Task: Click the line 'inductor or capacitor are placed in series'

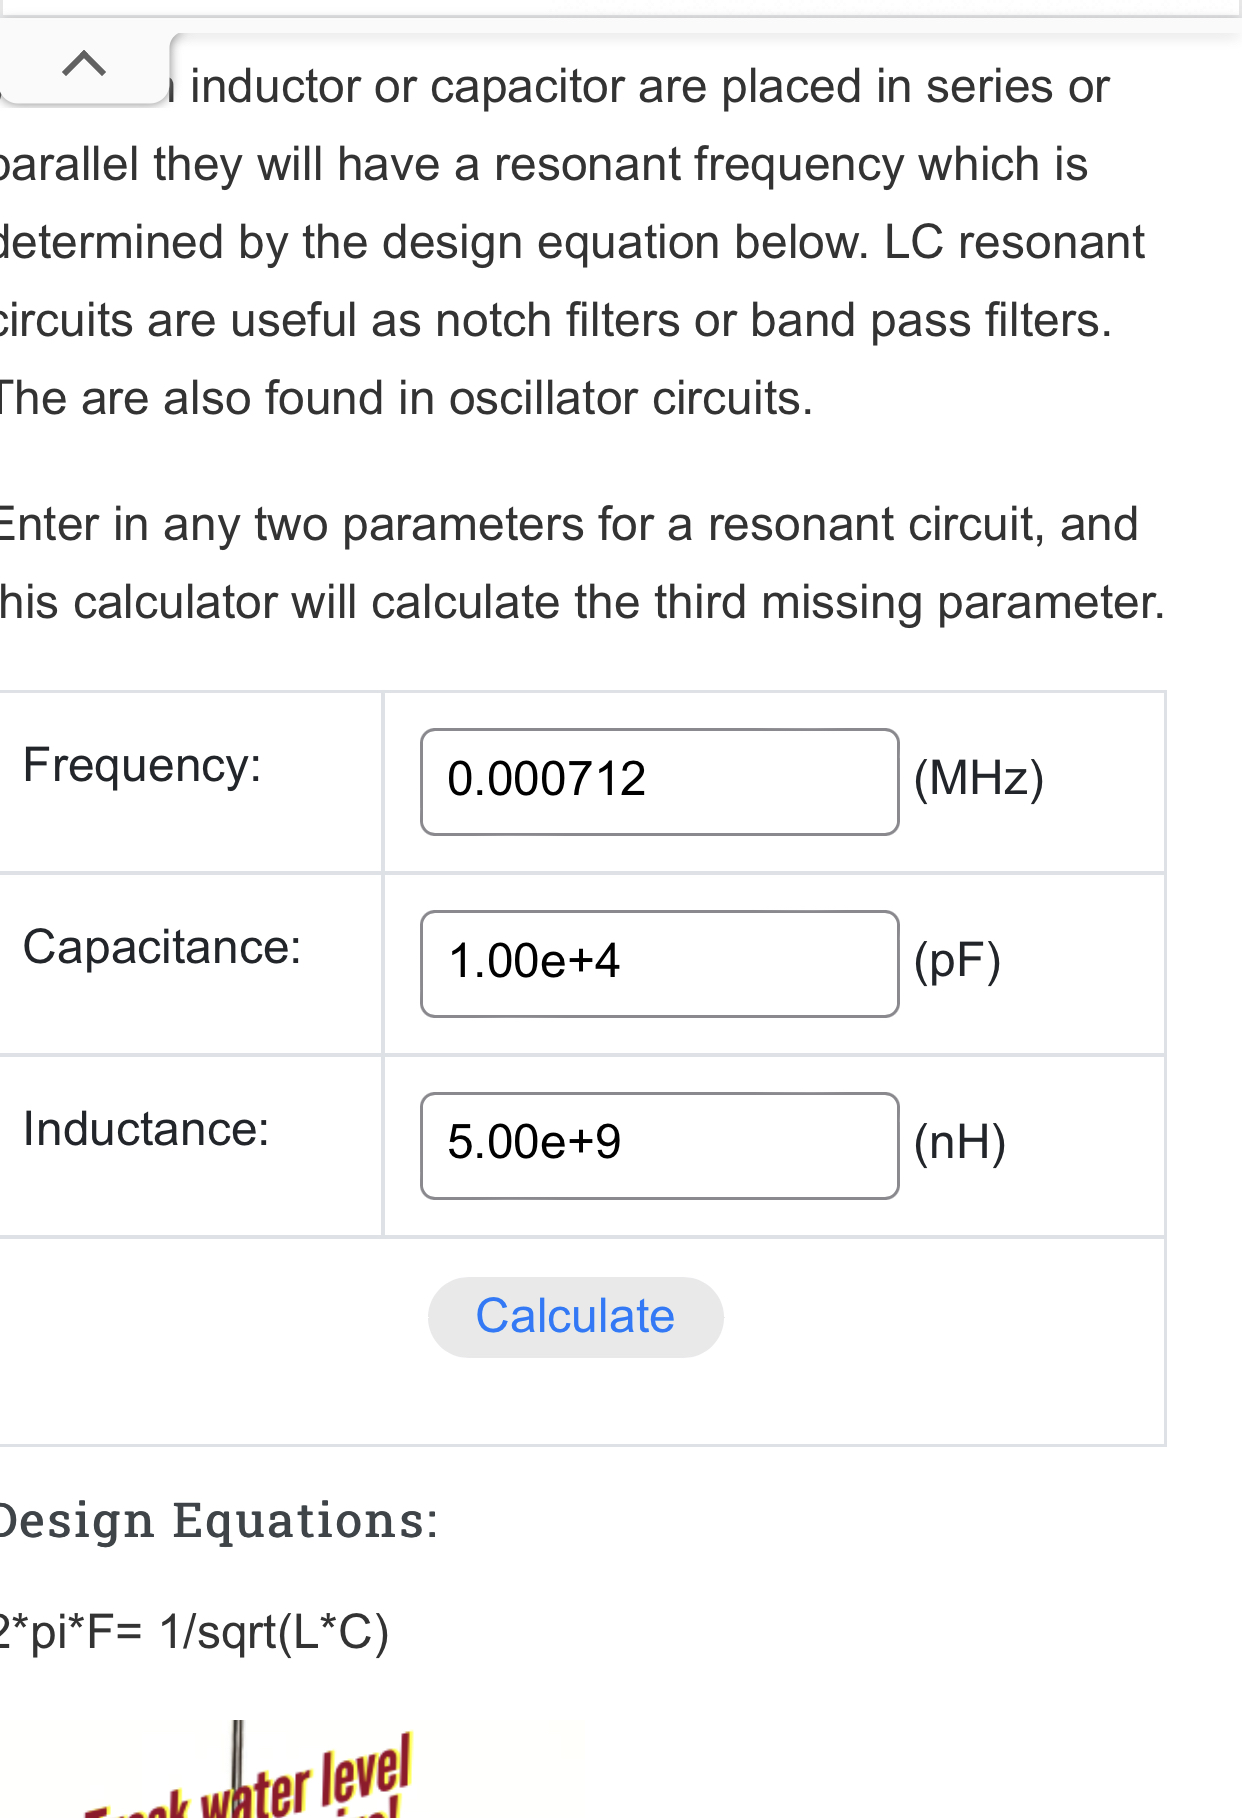Action: tap(650, 87)
